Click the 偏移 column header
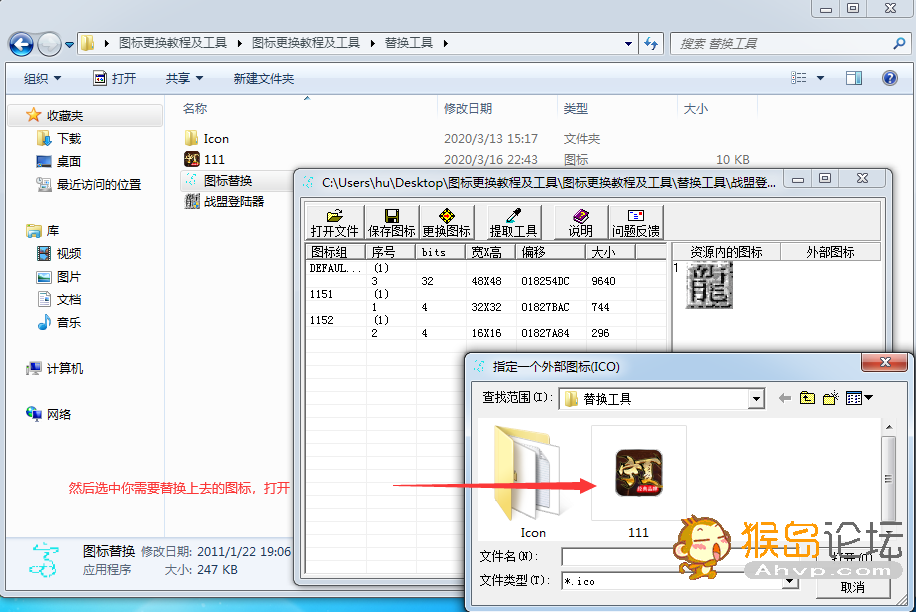916x612 pixels. pyautogui.click(x=550, y=252)
